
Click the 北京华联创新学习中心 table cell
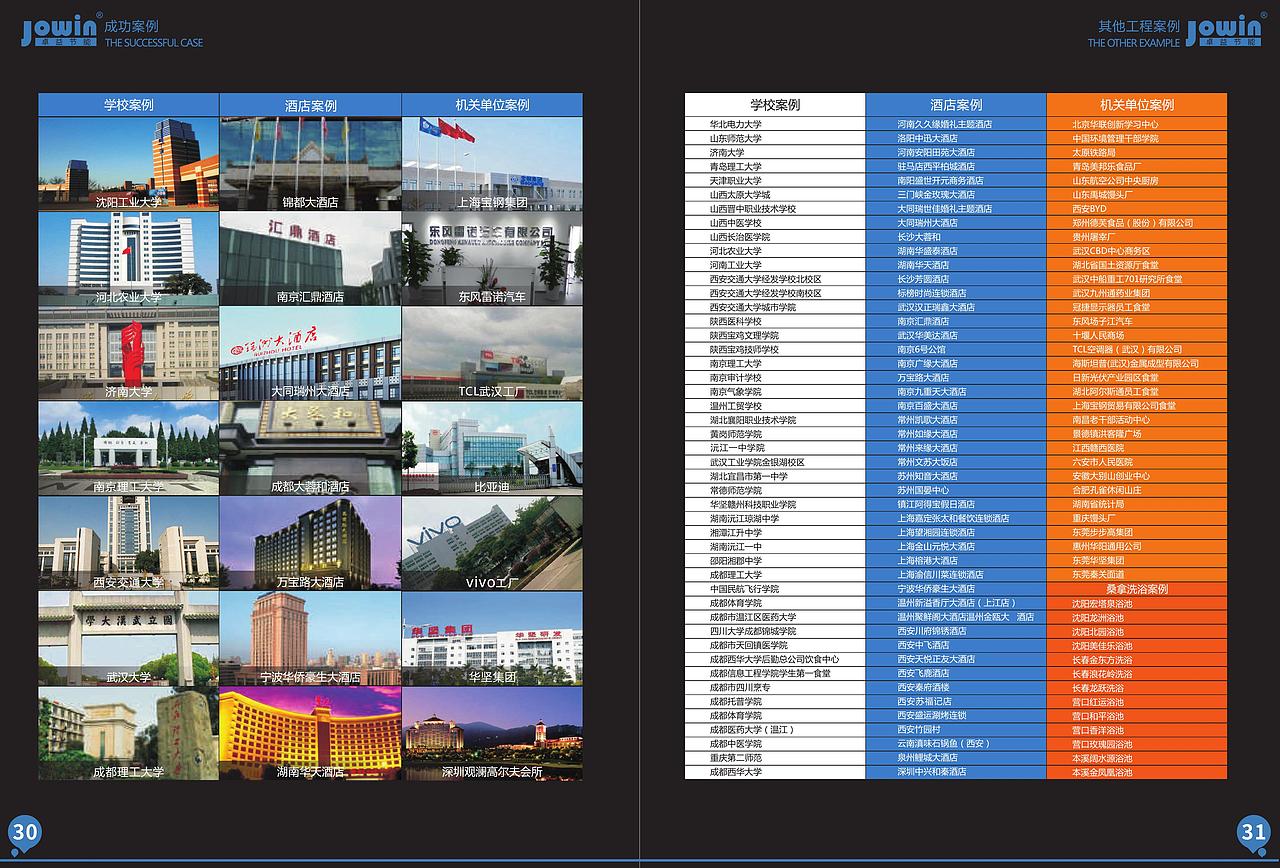click(x=1137, y=124)
